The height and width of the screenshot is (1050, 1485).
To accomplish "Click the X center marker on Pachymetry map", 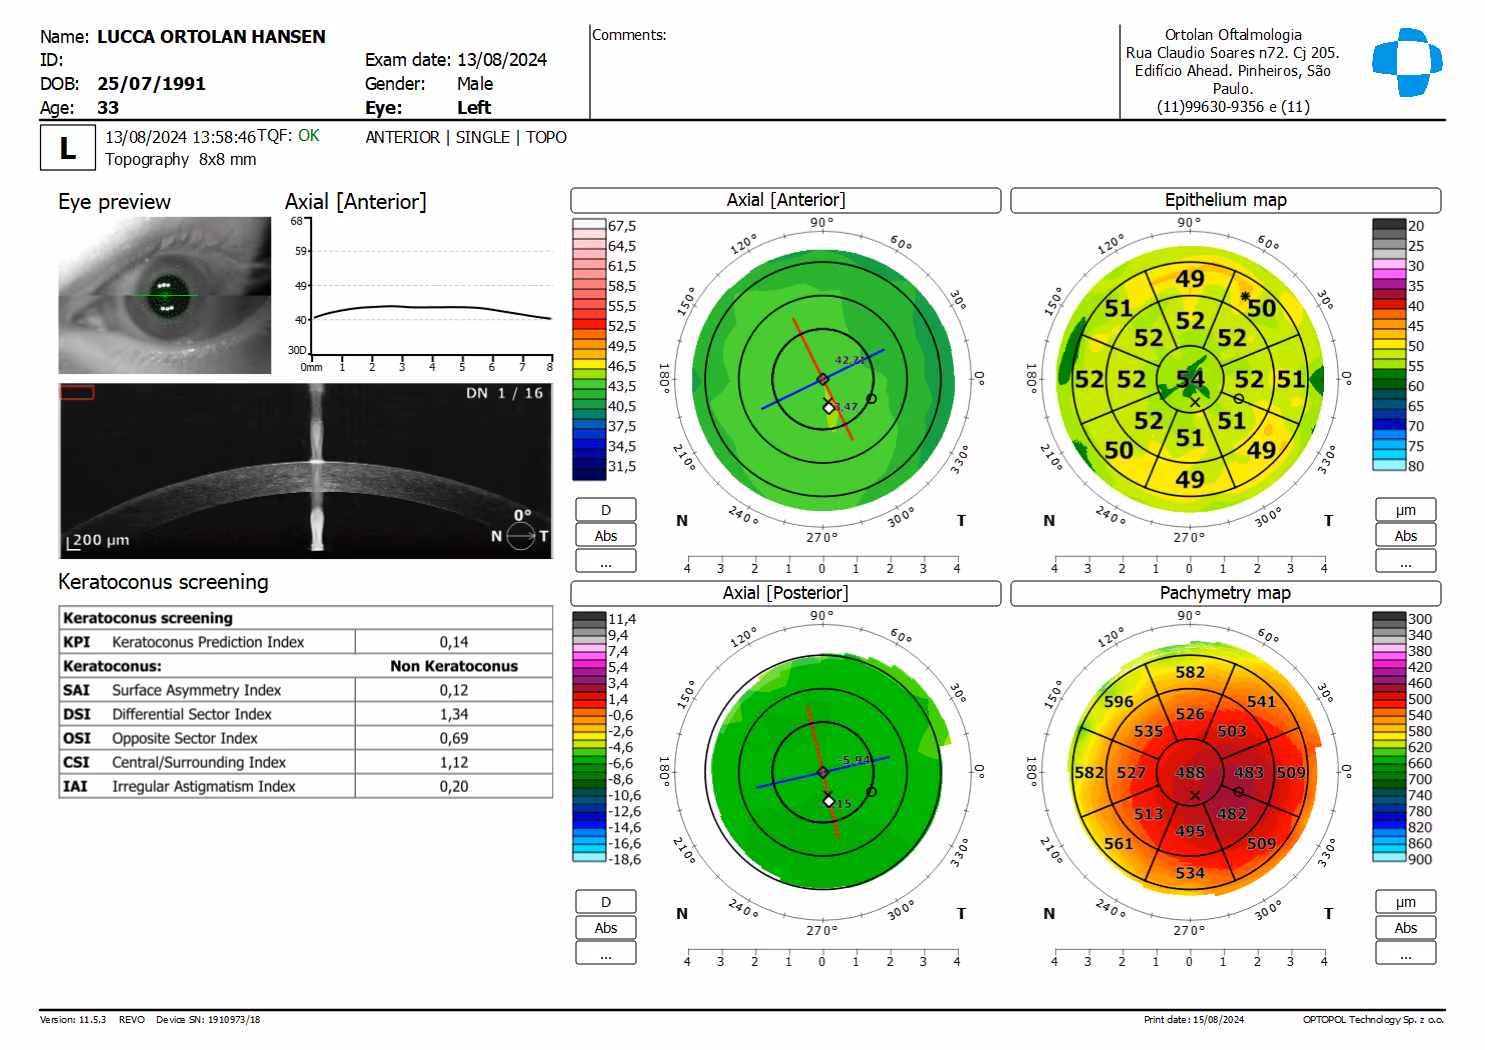I will coord(1195,795).
